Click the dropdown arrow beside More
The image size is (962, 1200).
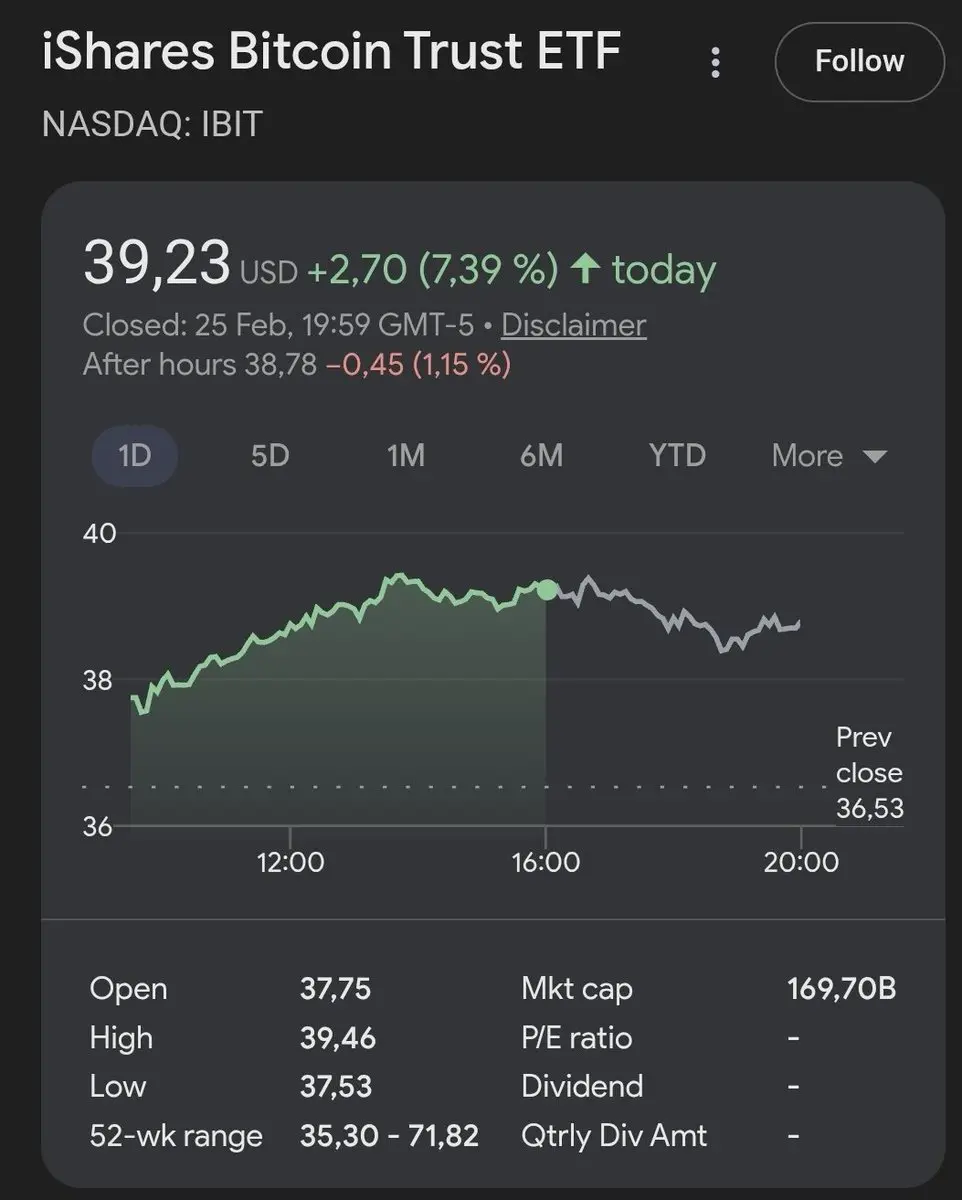(874, 457)
